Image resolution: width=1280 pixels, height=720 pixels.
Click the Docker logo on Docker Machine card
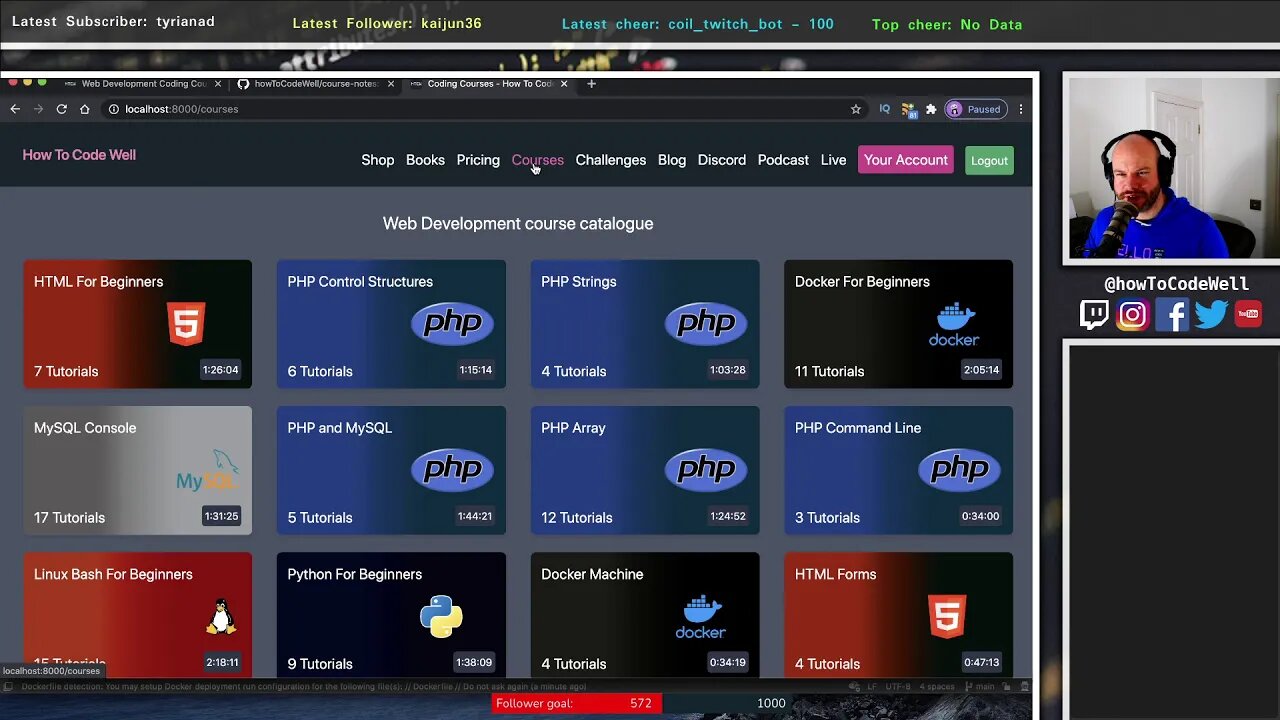tap(700, 617)
